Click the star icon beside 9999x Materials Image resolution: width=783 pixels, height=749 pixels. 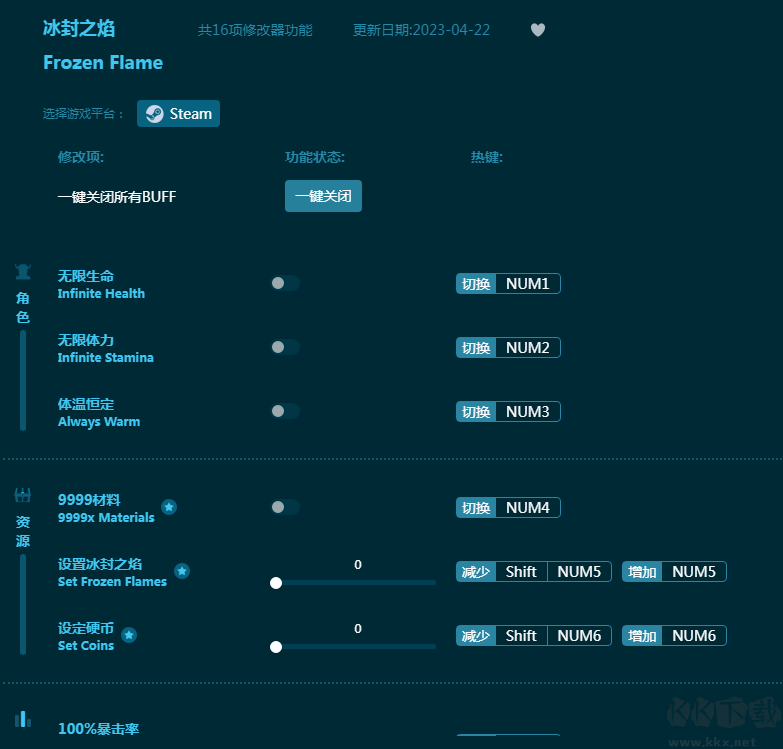[x=169, y=507]
